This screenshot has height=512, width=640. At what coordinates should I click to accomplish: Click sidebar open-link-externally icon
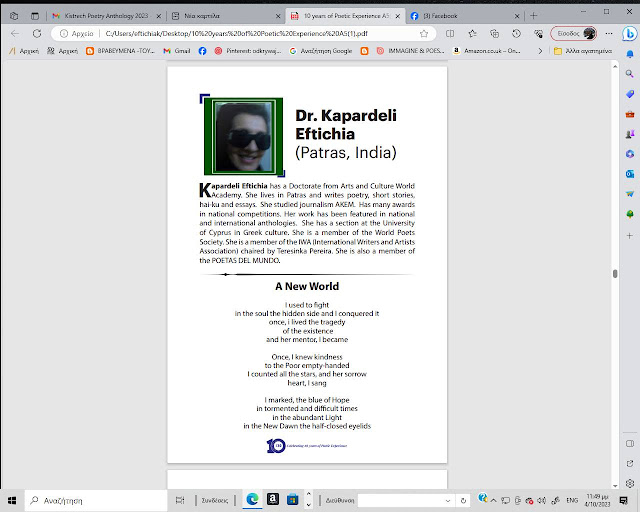tap(630, 463)
